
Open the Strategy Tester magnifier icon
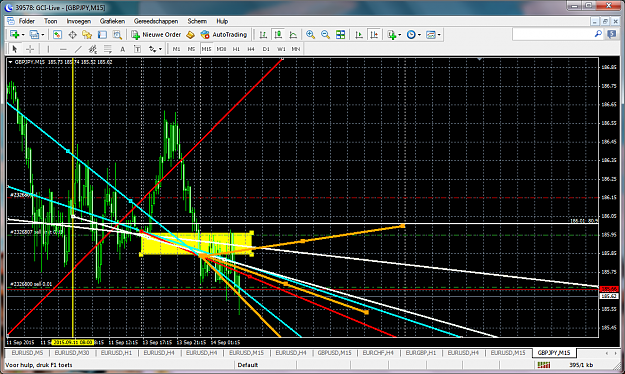coord(117,35)
